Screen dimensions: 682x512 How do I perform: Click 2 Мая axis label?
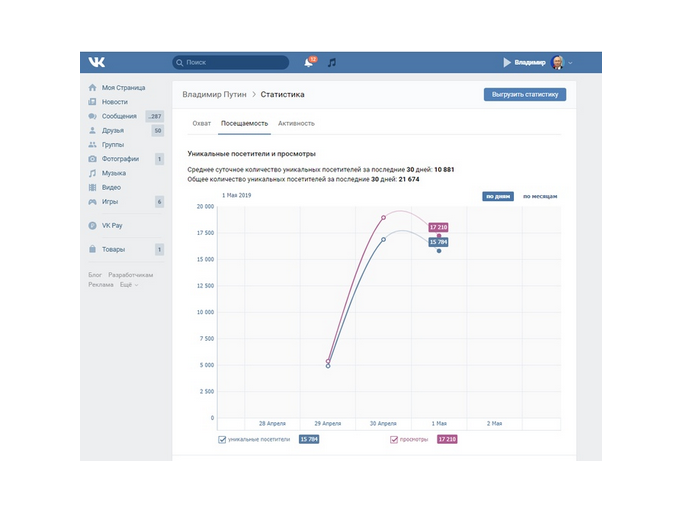(494, 423)
